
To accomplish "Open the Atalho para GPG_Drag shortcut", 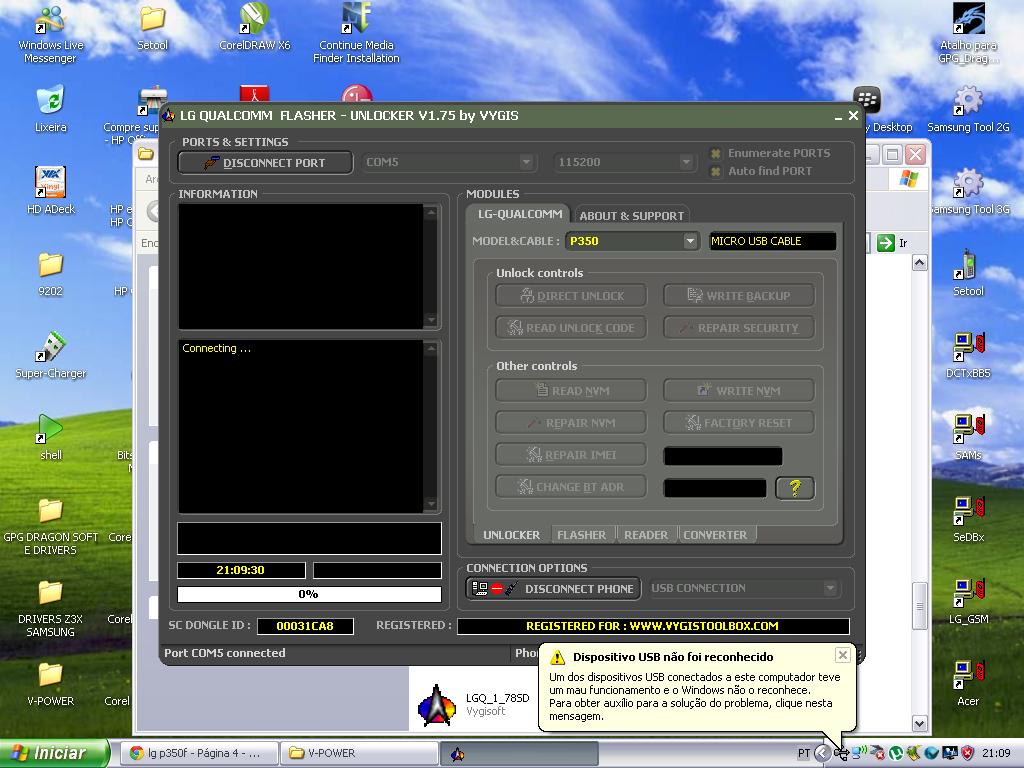I will point(968,33).
